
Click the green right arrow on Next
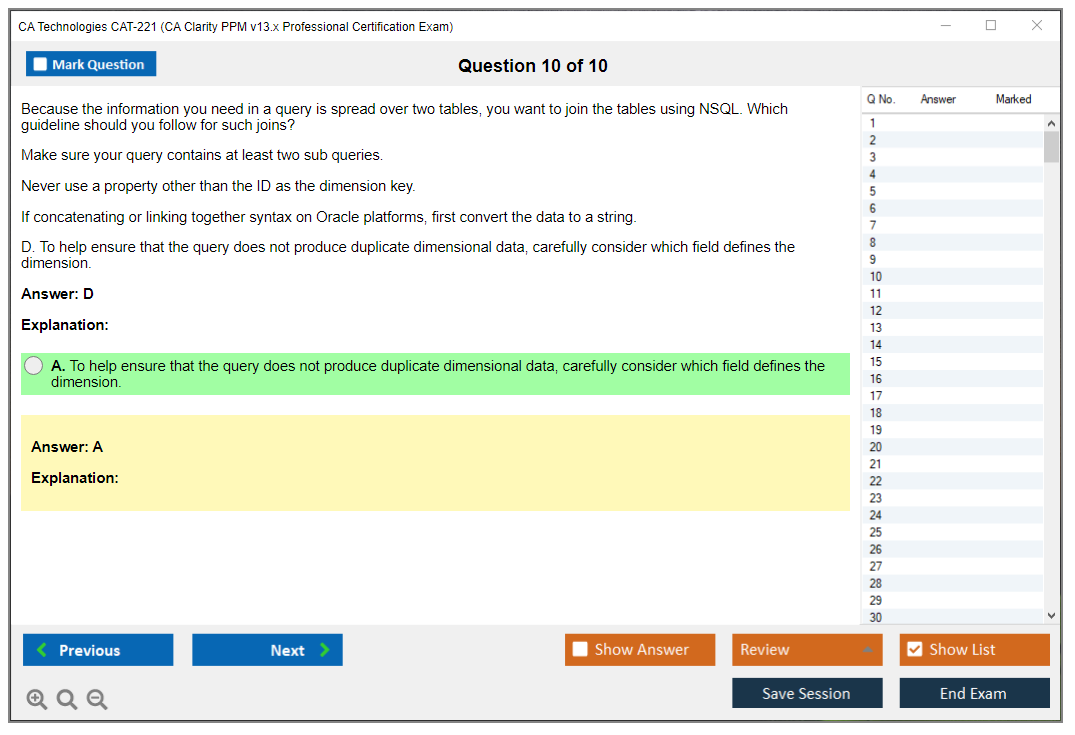coord(325,650)
